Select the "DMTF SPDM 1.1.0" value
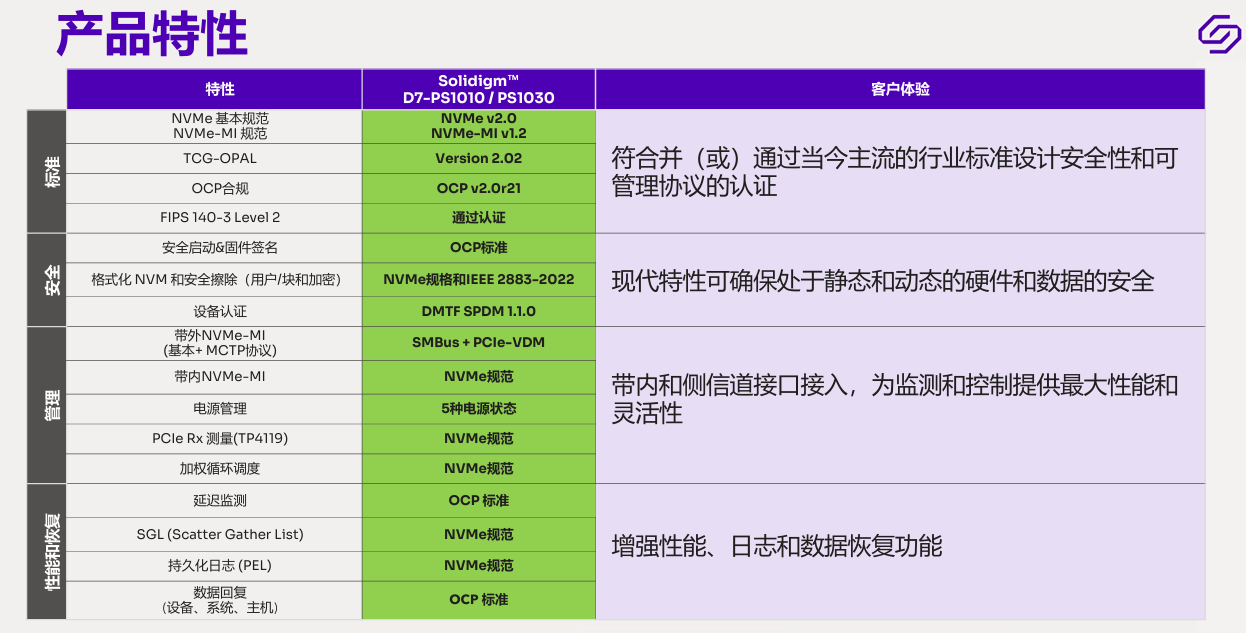 478,312
